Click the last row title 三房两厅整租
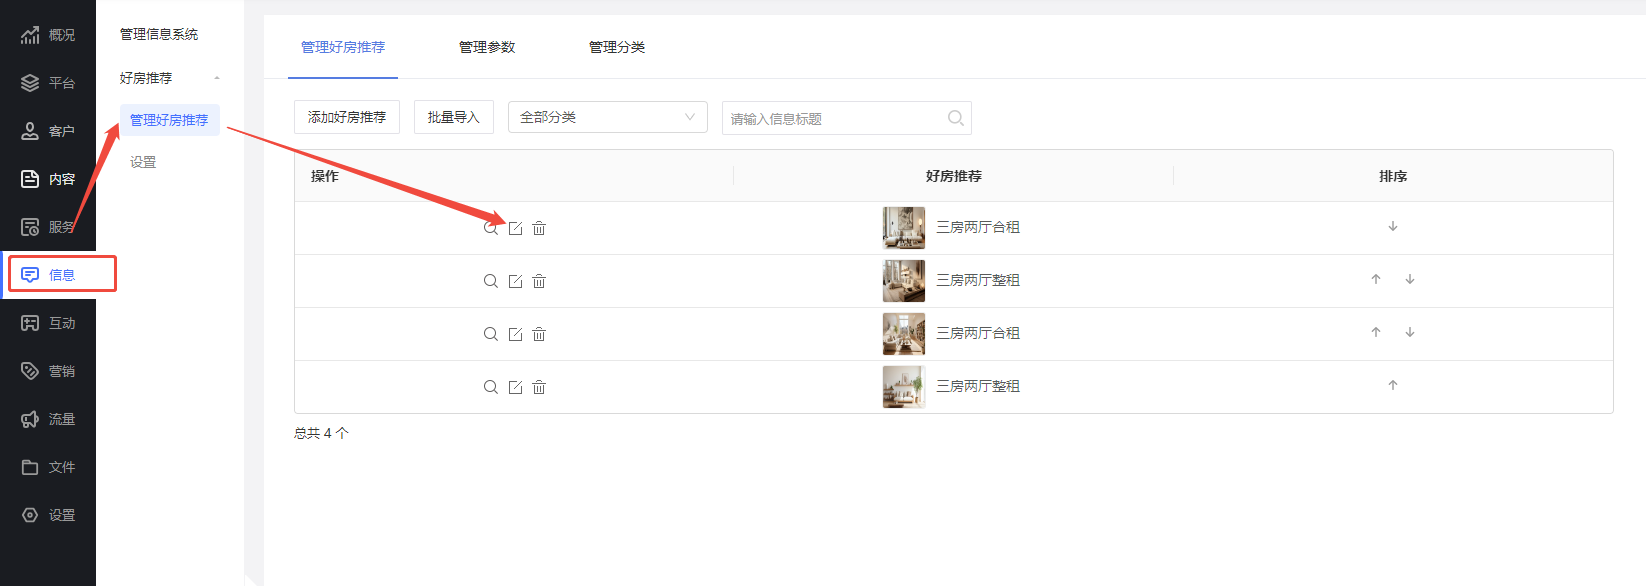 point(978,386)
